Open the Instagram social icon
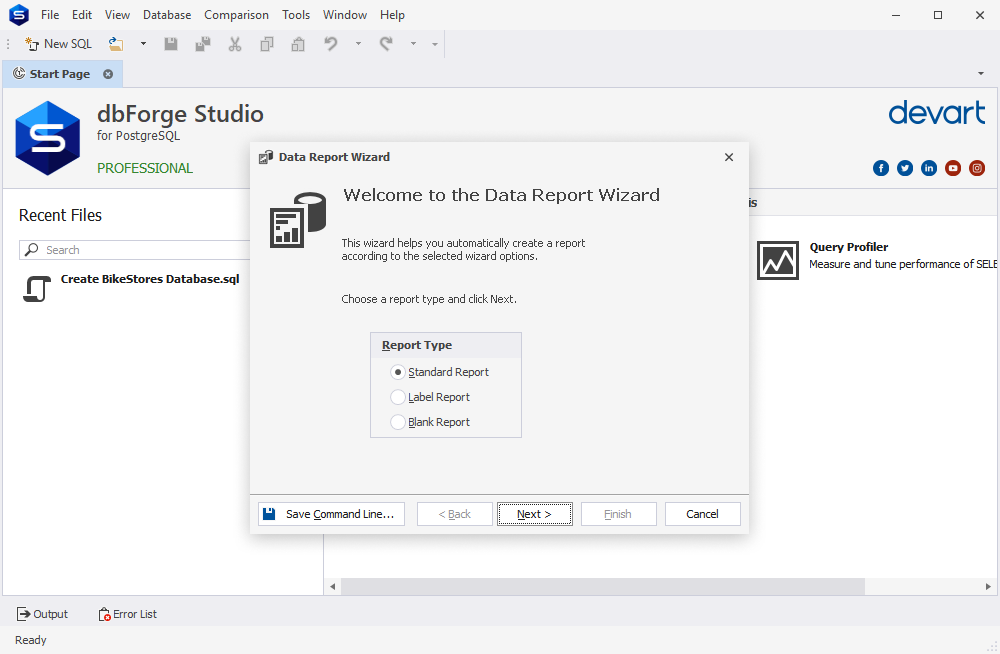1000x654 pixels. click(x=977, y=168)
